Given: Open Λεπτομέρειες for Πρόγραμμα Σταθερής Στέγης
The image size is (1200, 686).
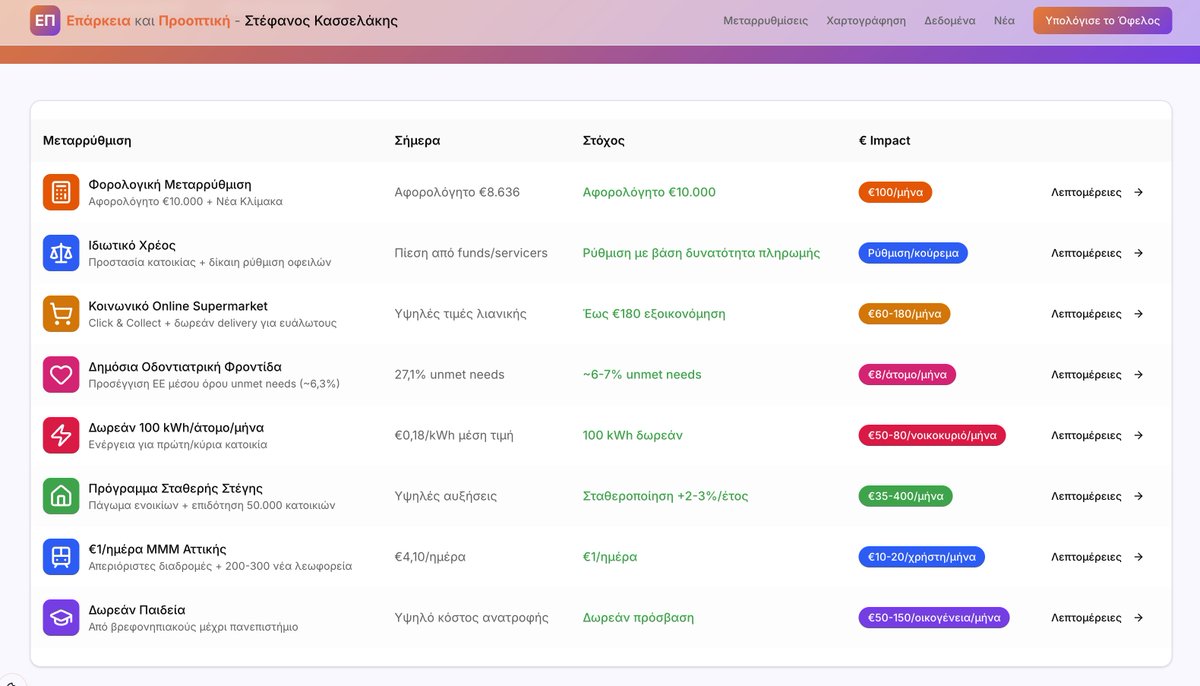Looking at the screenshot, I should [x=1097, y=496].
